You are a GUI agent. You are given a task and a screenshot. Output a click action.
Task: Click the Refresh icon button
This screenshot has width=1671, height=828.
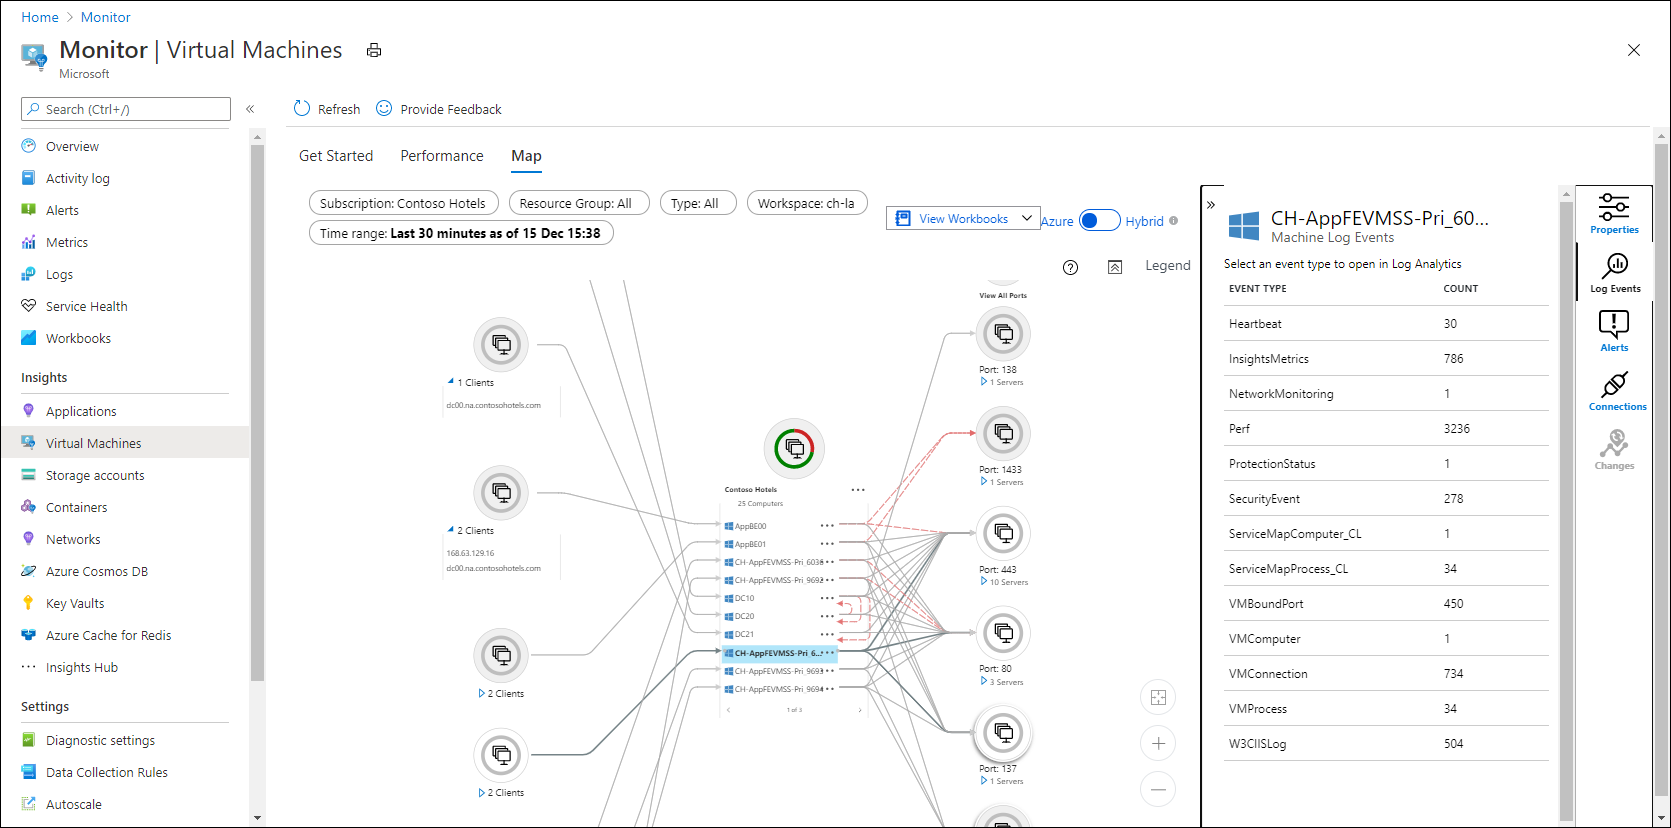tap(302, 108)
